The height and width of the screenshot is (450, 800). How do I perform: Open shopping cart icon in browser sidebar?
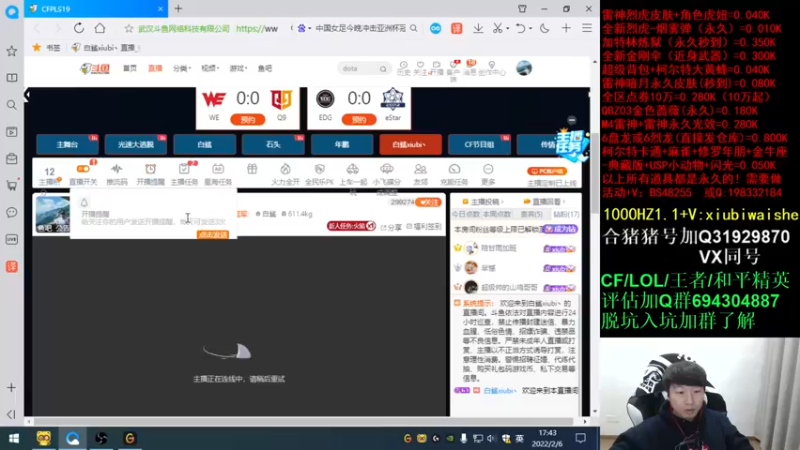click(x=11, y=185)
